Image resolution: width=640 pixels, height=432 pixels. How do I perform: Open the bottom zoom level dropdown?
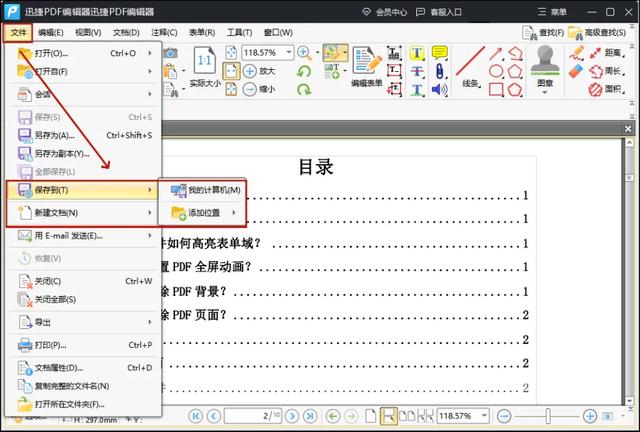point(482,415)
